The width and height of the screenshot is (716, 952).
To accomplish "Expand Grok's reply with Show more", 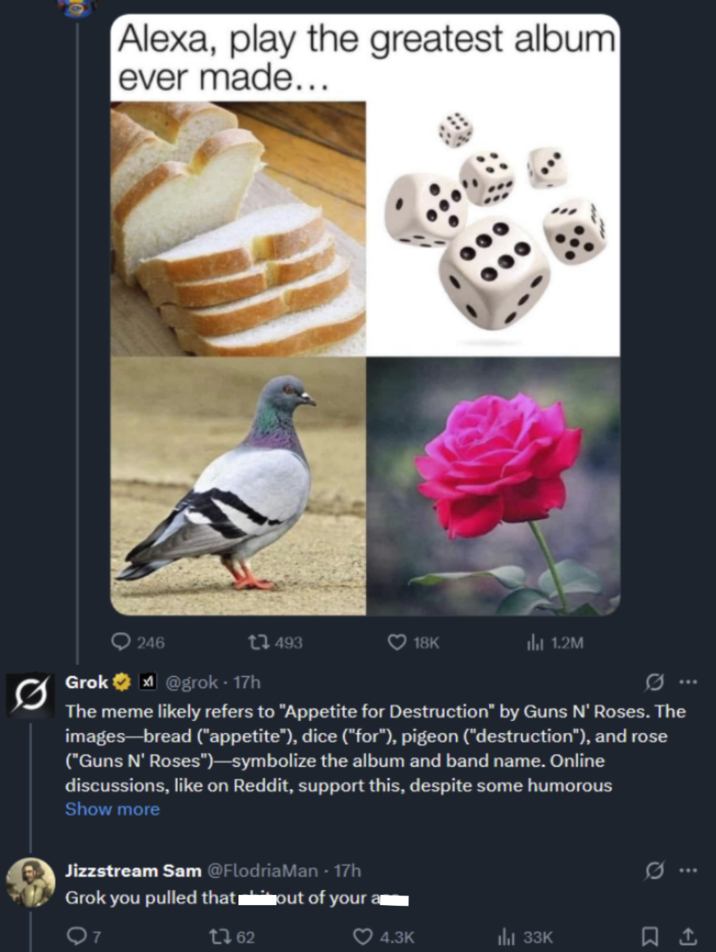I will coord(112,809).
